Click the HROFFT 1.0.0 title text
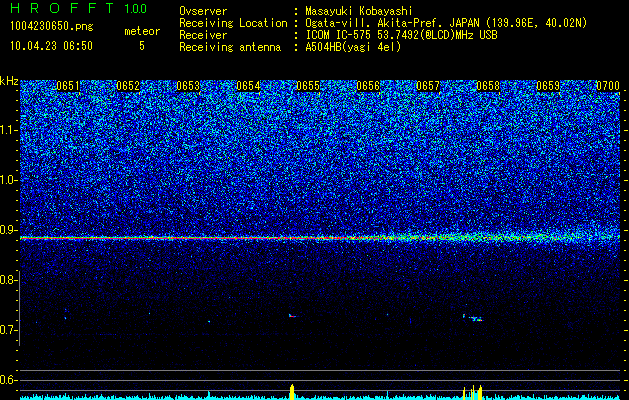The width and height of the screenshot is (629, 400). tap(78, 8)
